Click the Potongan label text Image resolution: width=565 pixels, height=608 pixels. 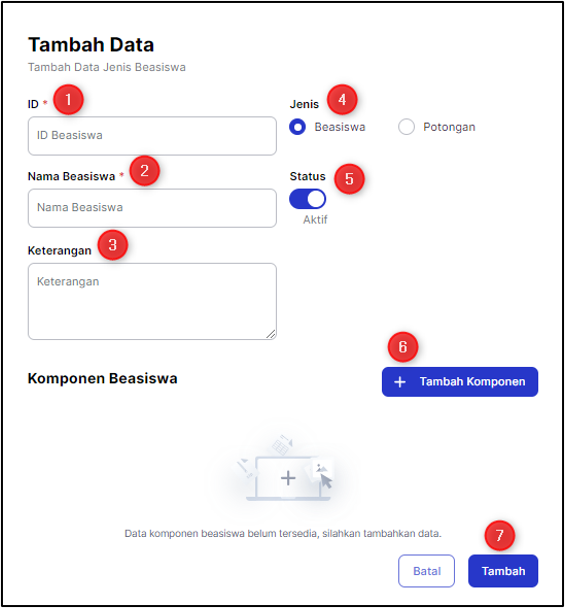pos(449,127)
